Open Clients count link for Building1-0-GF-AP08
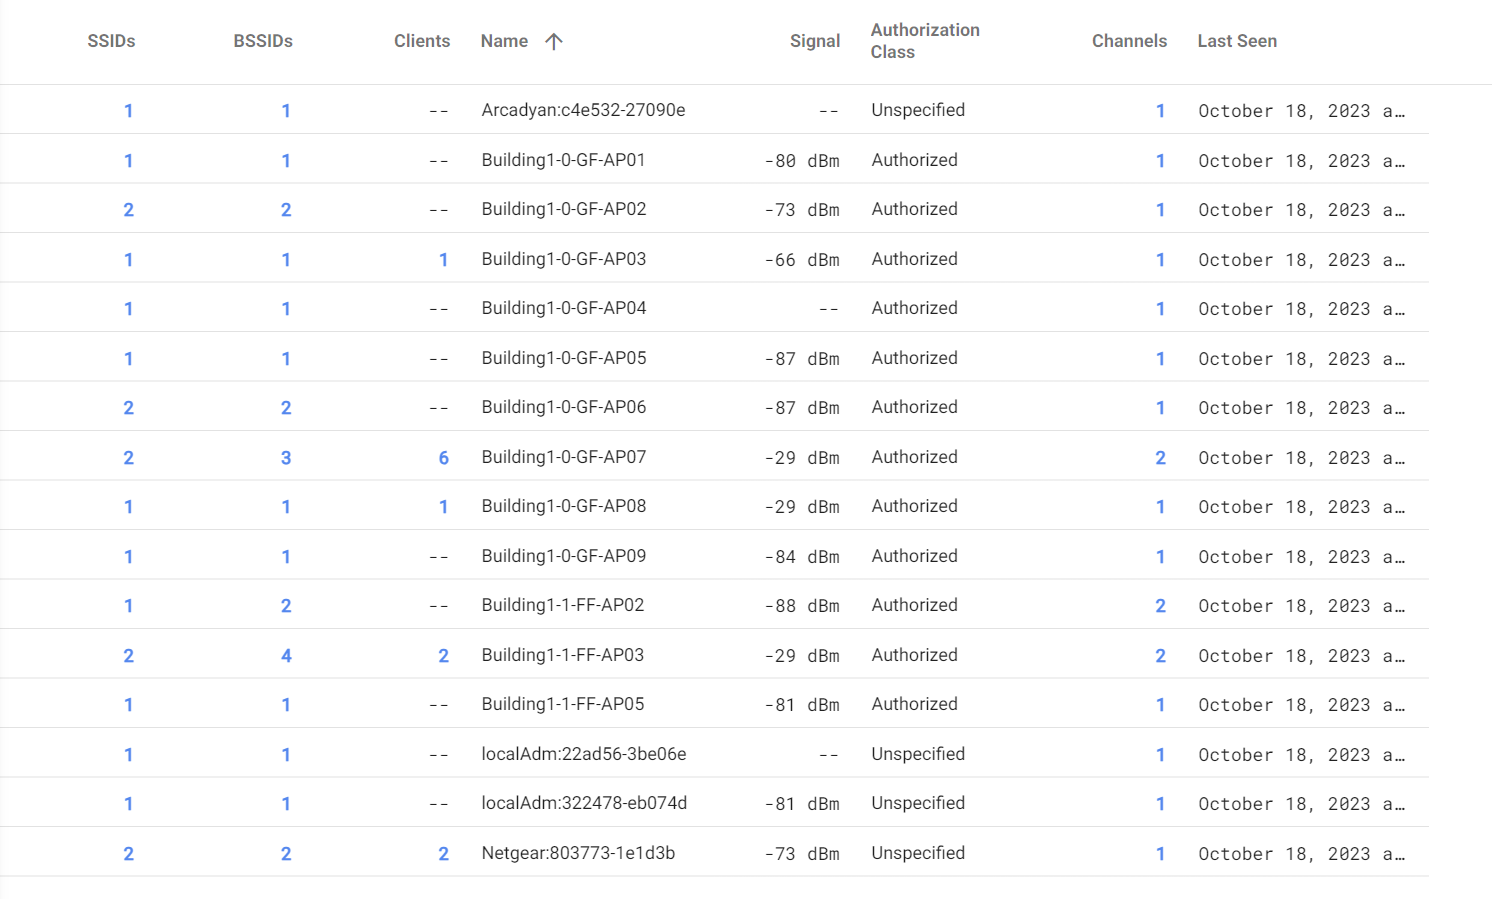The width and height of the screenshot is (1492, 899). [443, 507]
